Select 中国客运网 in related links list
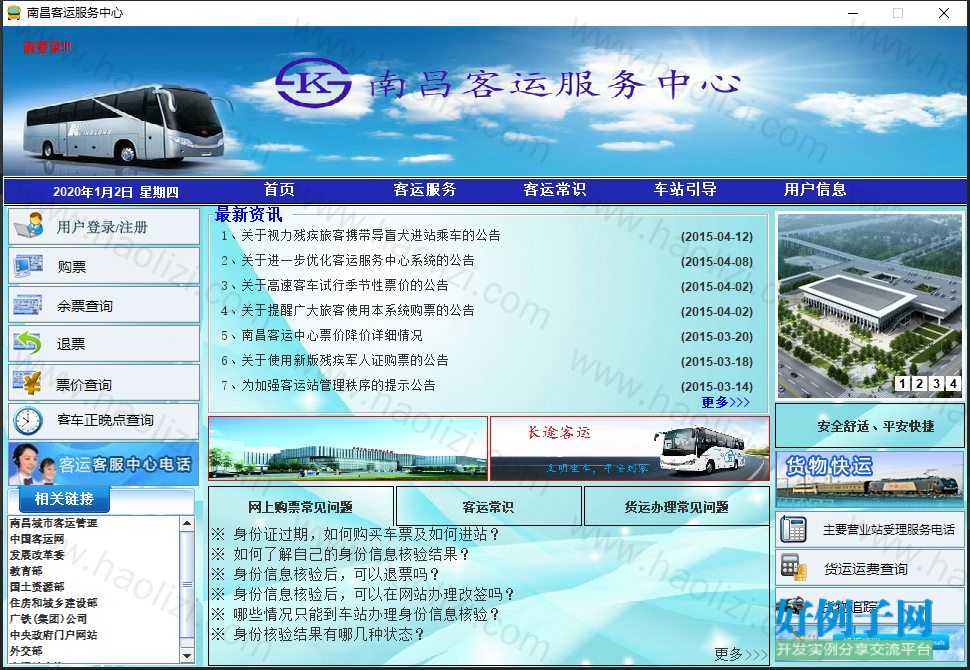Screen dimensions: 970x670 click(37, 539)
